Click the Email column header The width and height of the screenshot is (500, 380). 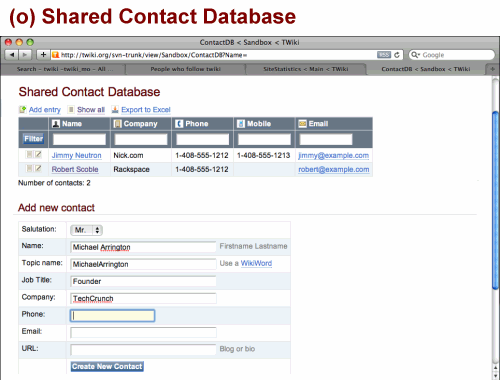334,124
